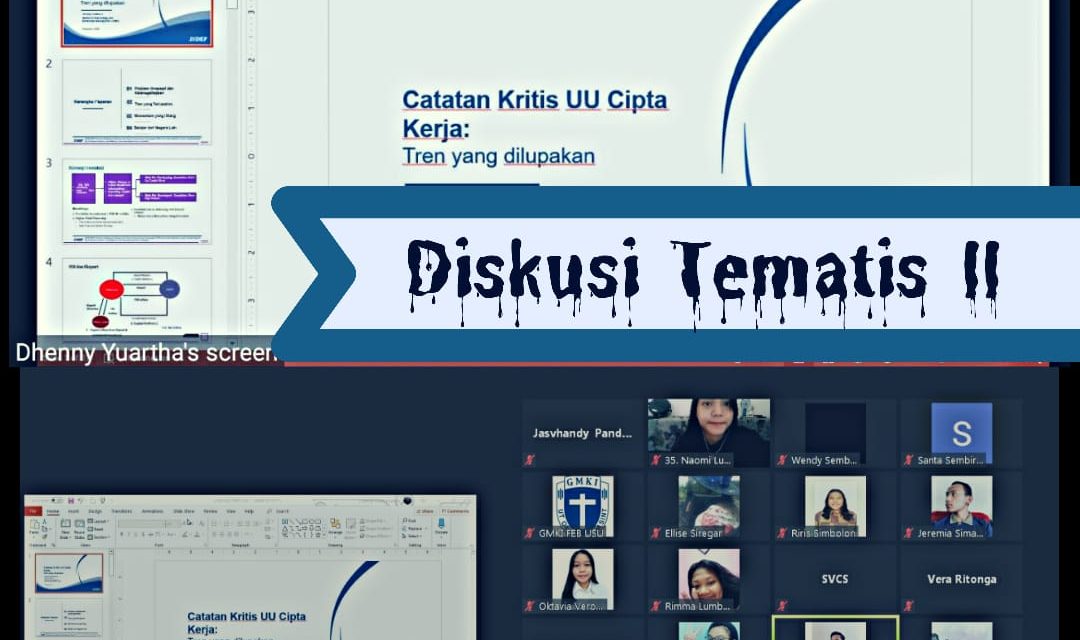Open the View ribbon tab

pyautogui.click(x=231, y=511)
